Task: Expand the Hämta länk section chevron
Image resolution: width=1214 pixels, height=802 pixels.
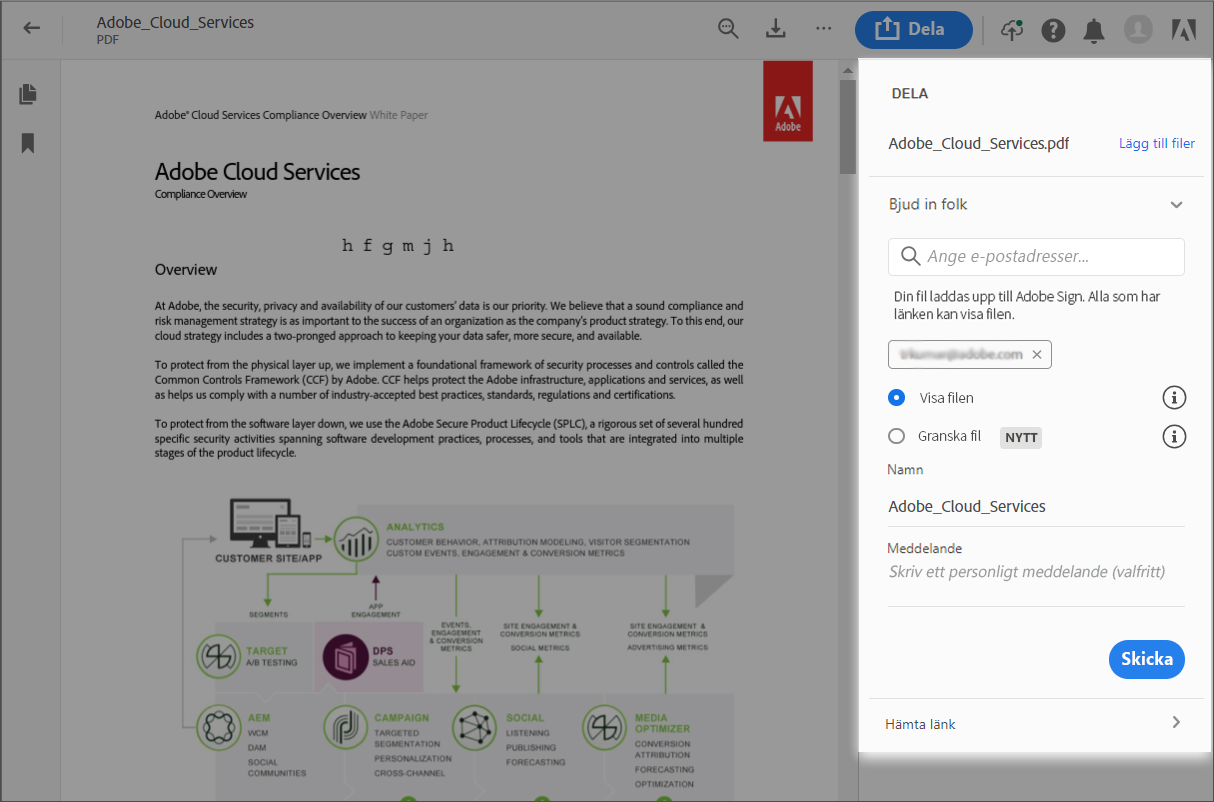Action: tap(1176, 722)
